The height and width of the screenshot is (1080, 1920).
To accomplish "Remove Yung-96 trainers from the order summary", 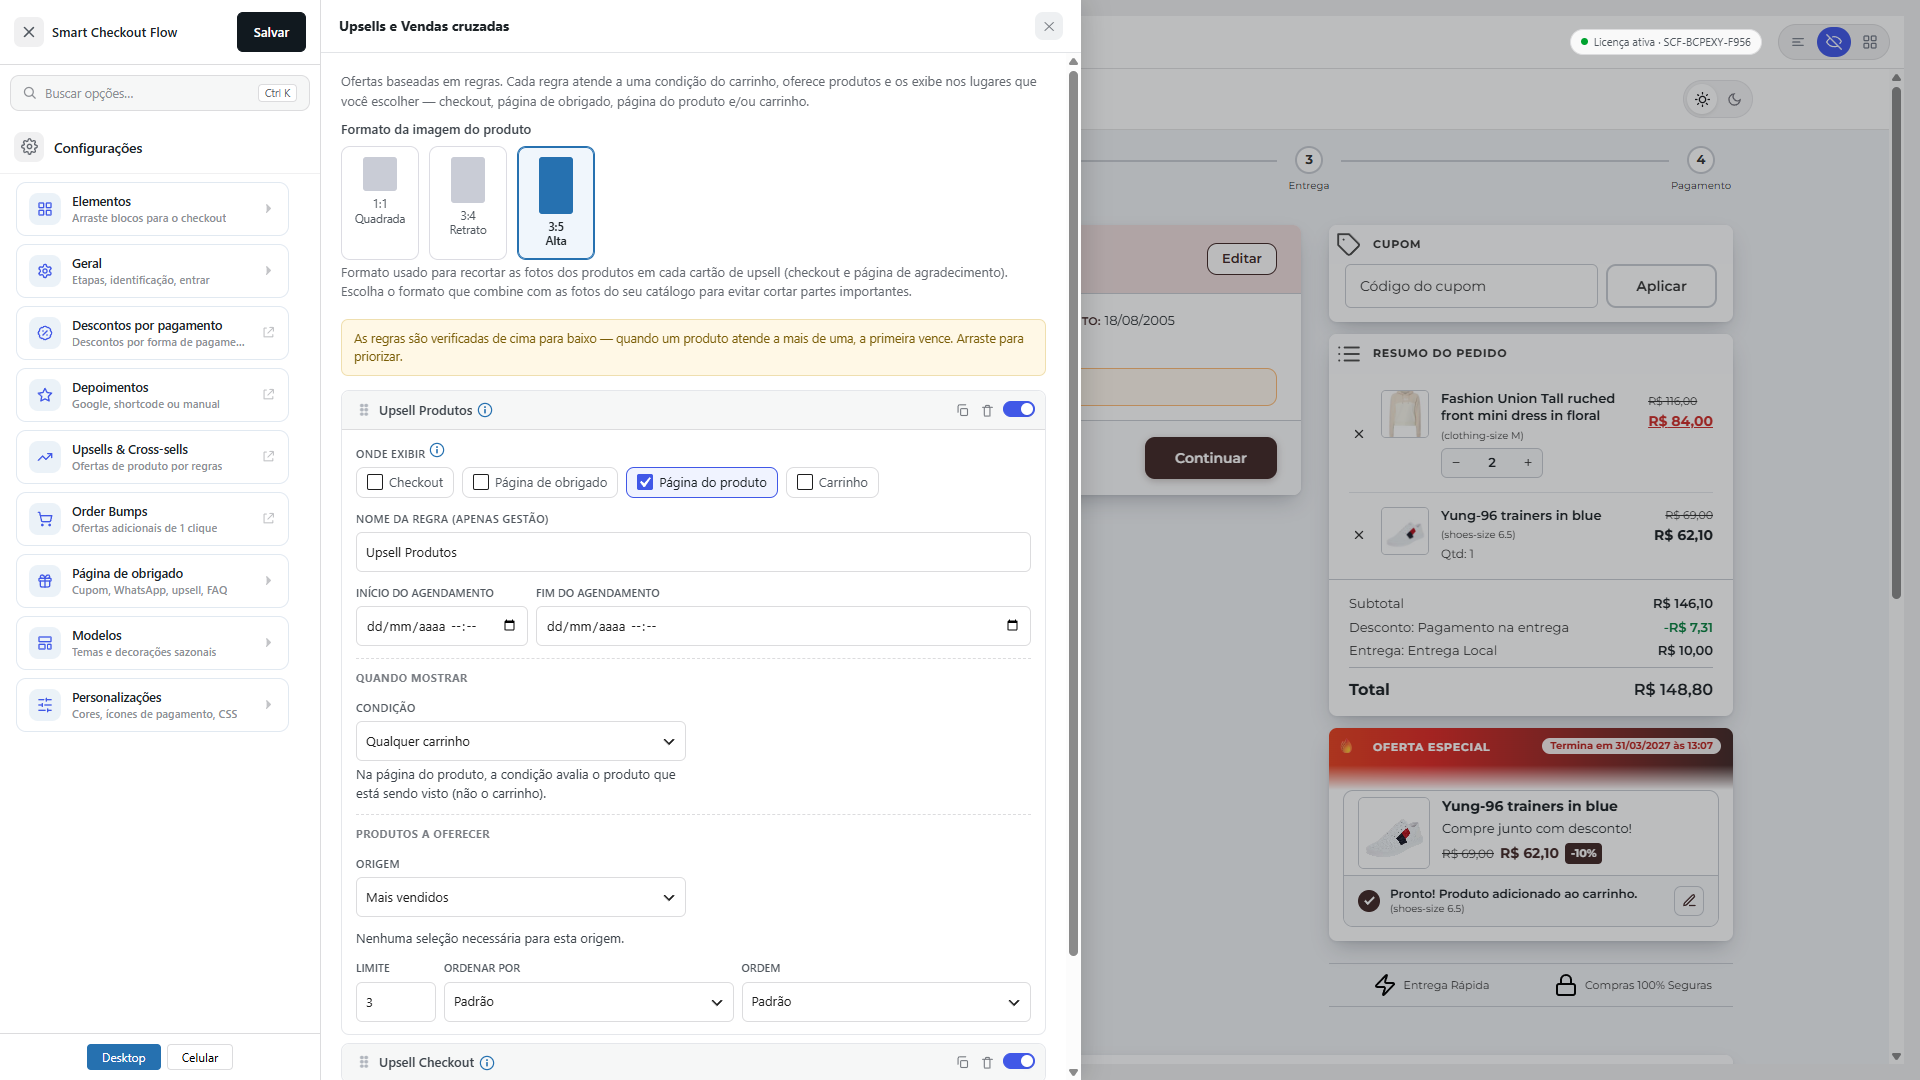I will pos(1359,535).
